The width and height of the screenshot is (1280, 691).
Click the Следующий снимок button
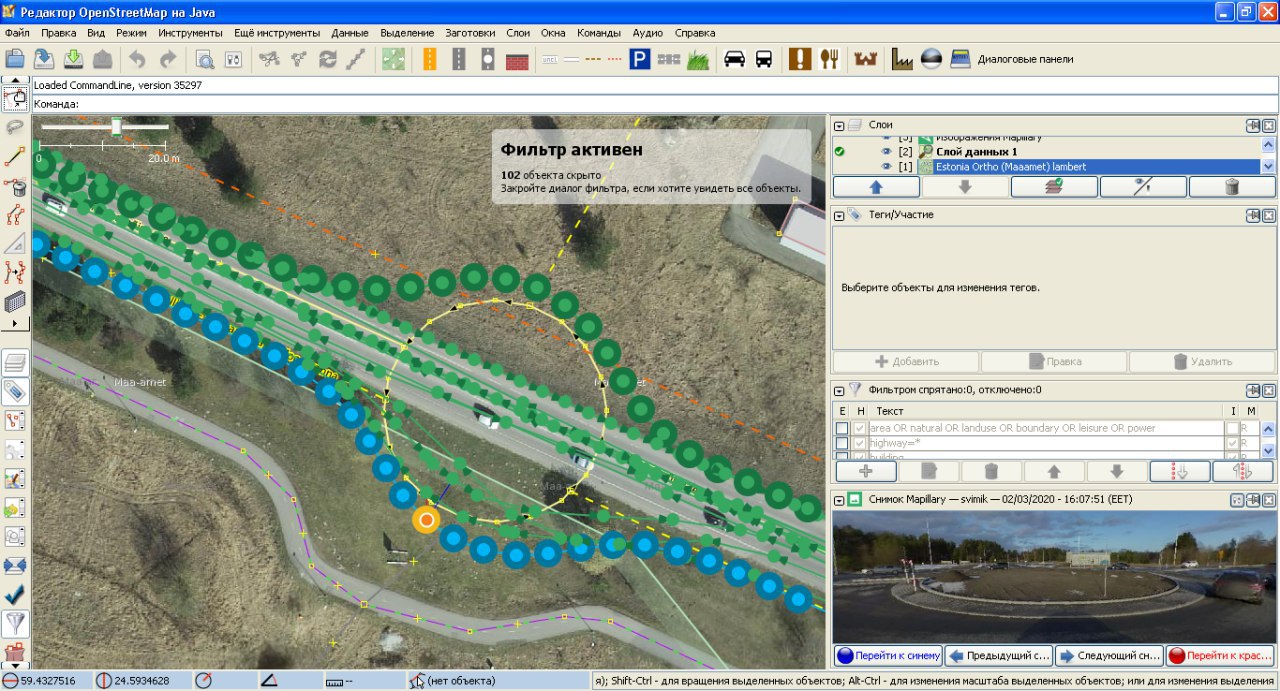1109,656
